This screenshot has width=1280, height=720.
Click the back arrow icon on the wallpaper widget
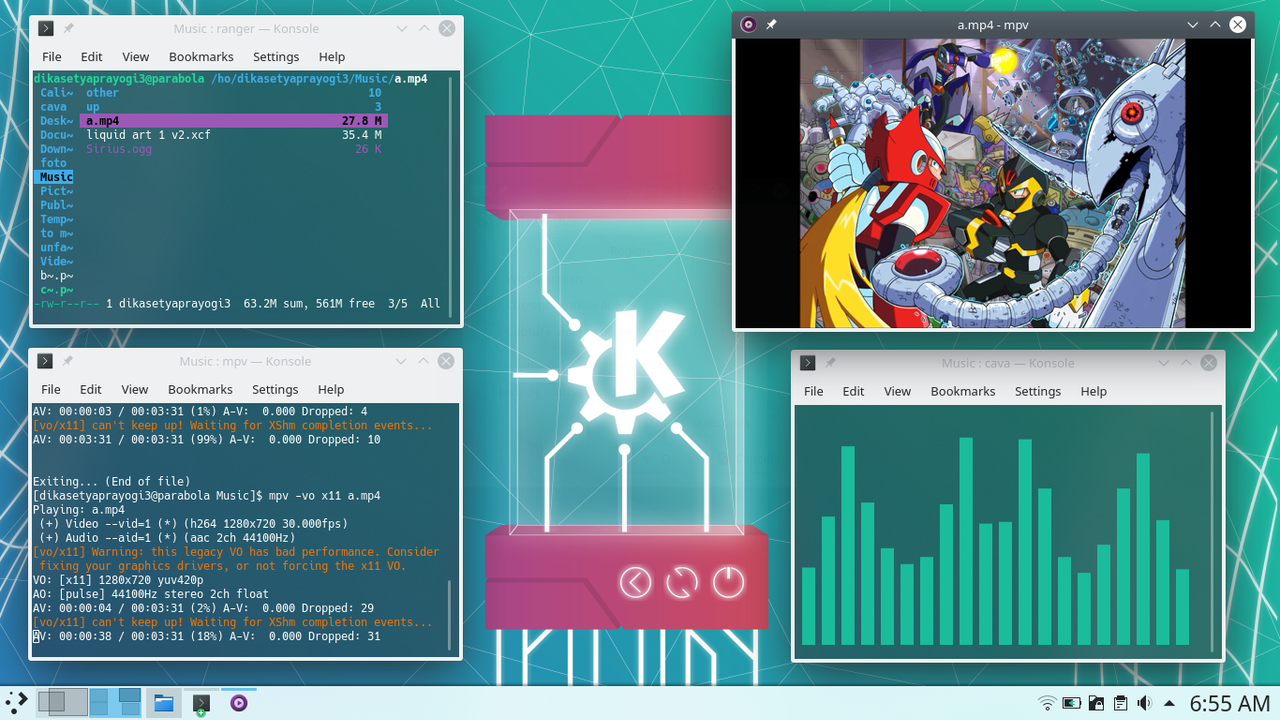[636, 581]
